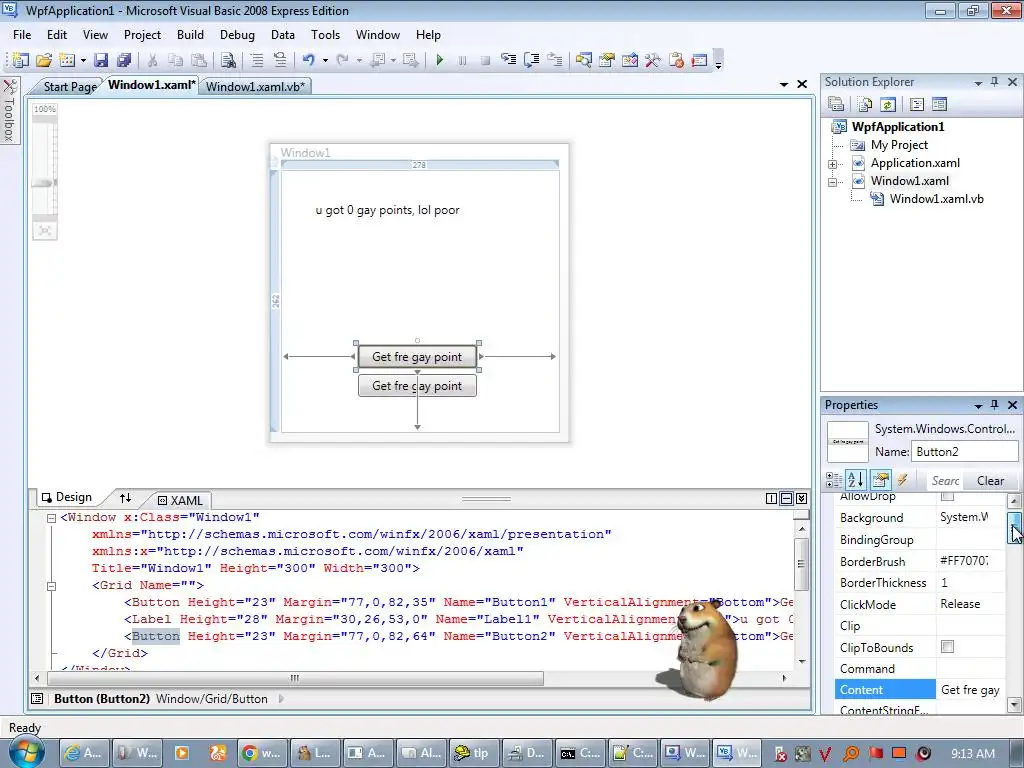Collapse the Grid element in the XAML editor
Viewport: 1024px width, 768px height.
pyautogui.click(x=52, y=586)
